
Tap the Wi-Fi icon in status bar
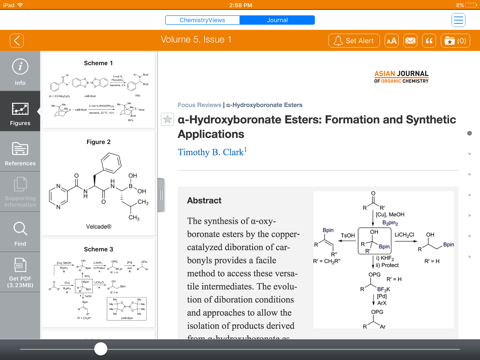coord(20,5)
